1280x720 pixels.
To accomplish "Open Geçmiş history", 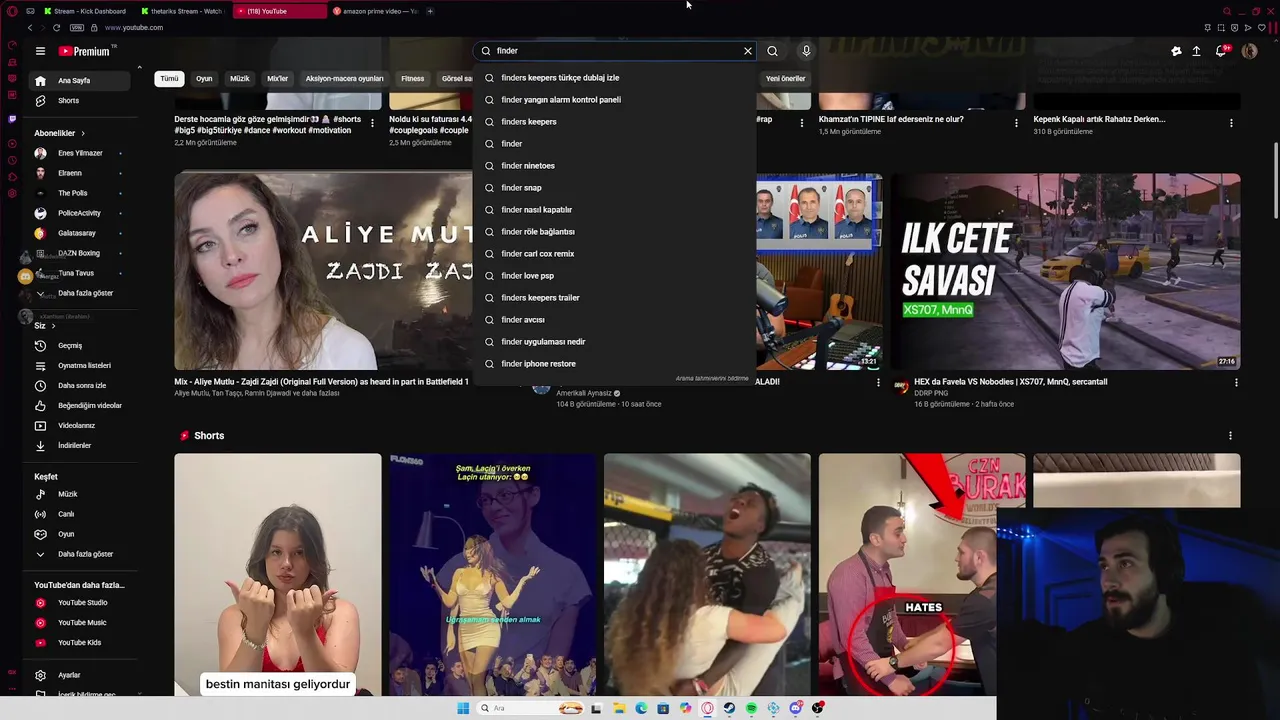I will [x=80, y=346].
